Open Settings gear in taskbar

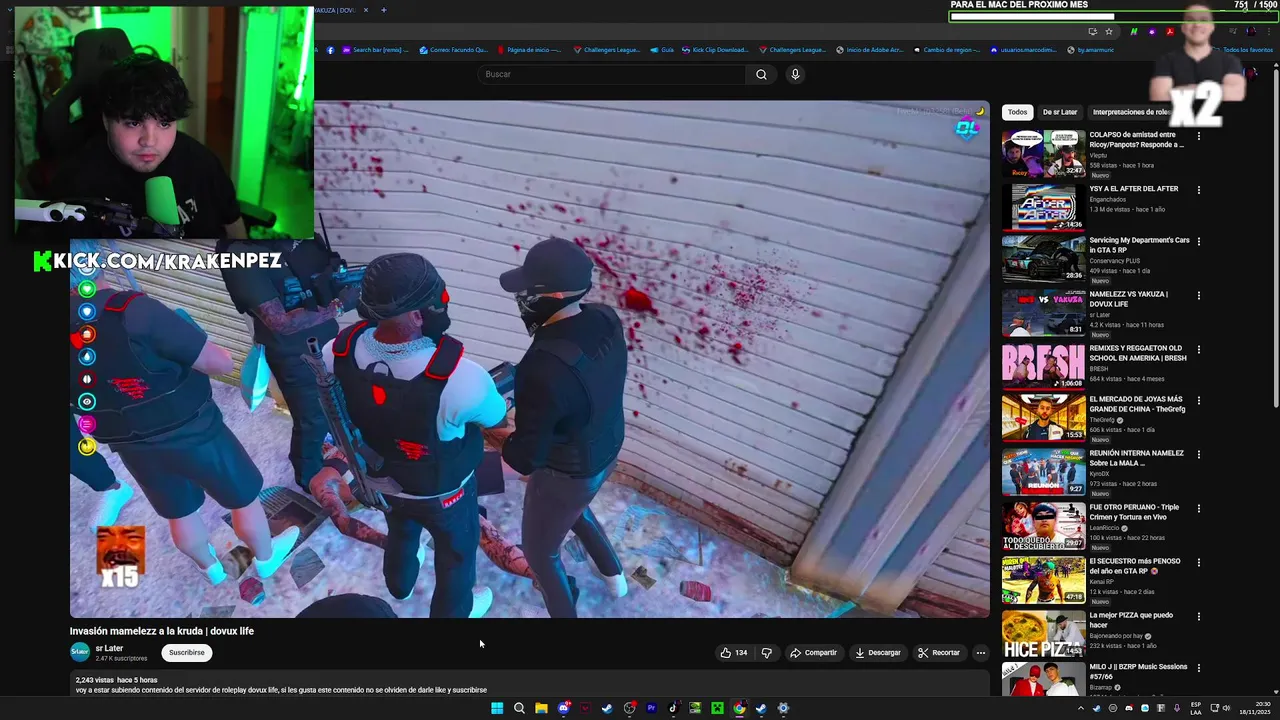(x=783, y=708)
